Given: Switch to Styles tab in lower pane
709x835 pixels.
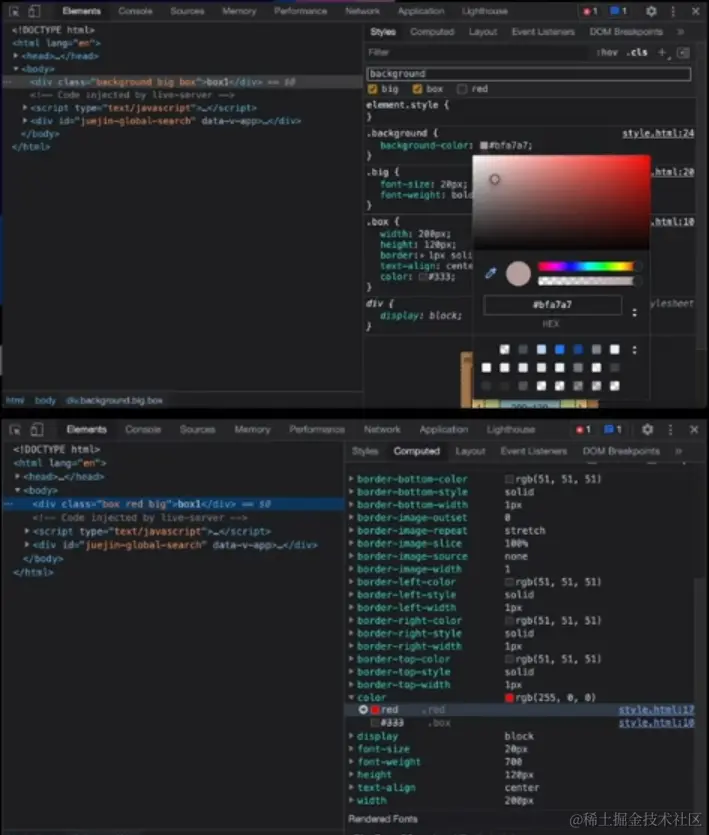Looking at the screenshot, I should (x=365, y=451).
